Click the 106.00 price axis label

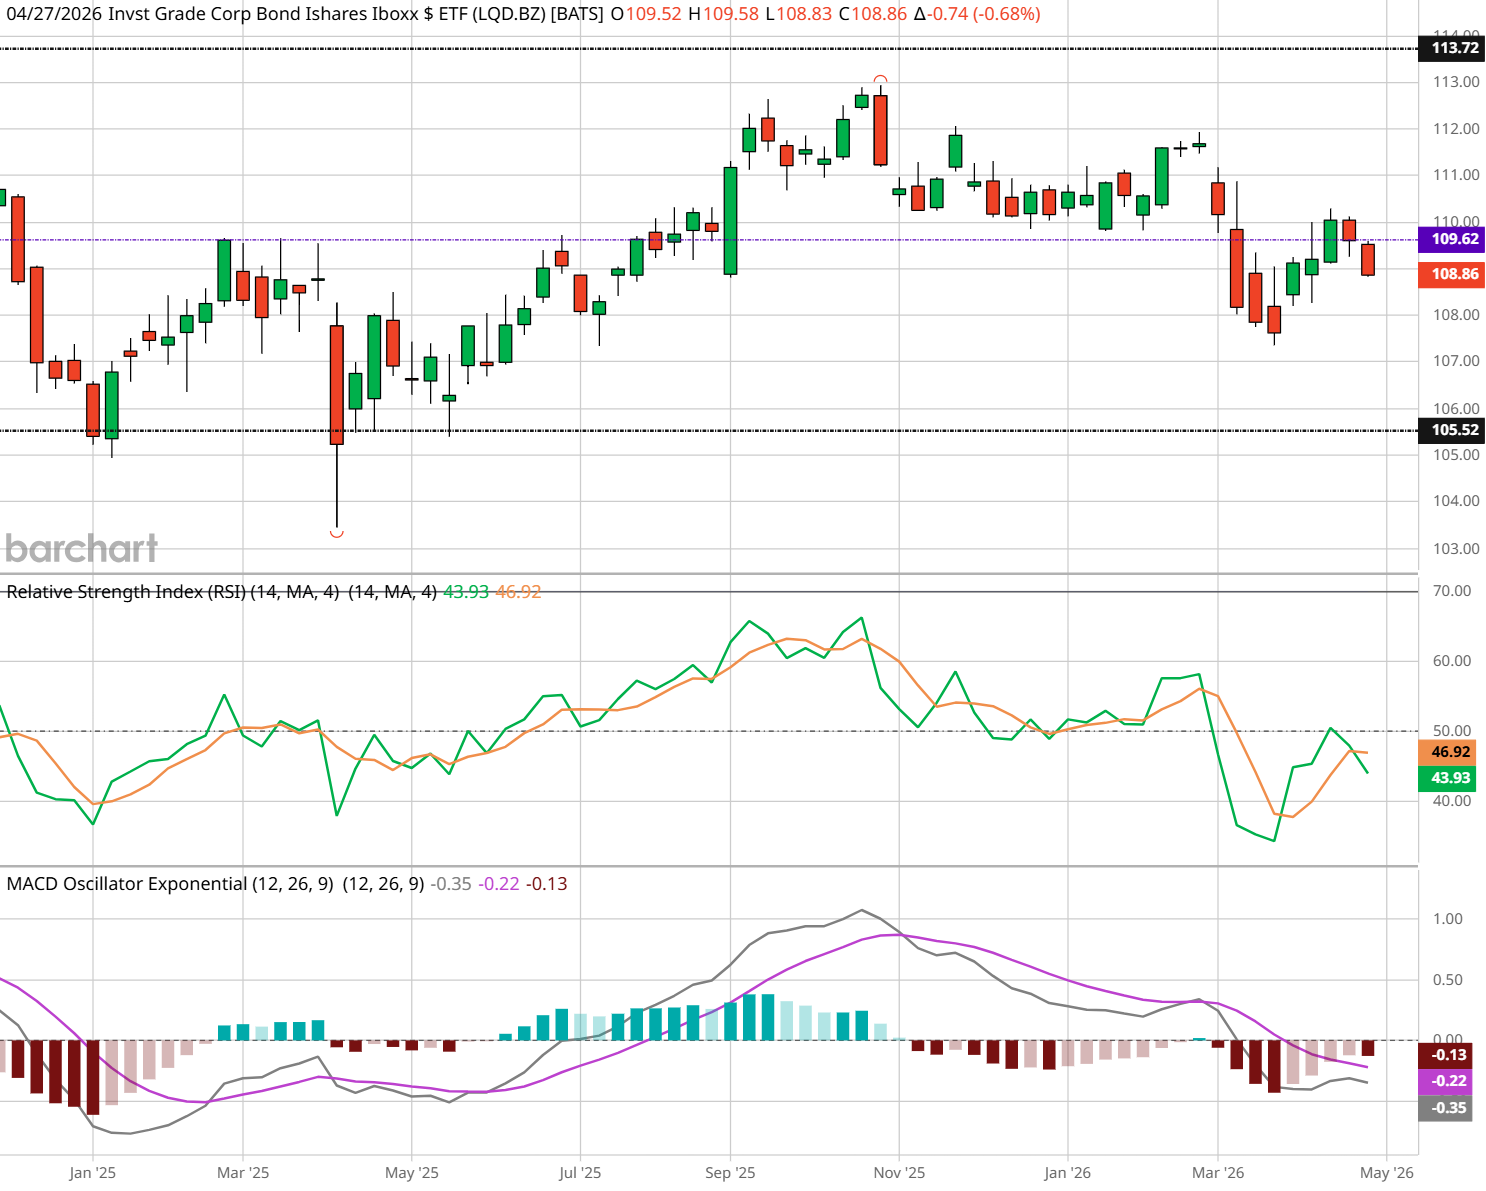tap(1456, 408)
